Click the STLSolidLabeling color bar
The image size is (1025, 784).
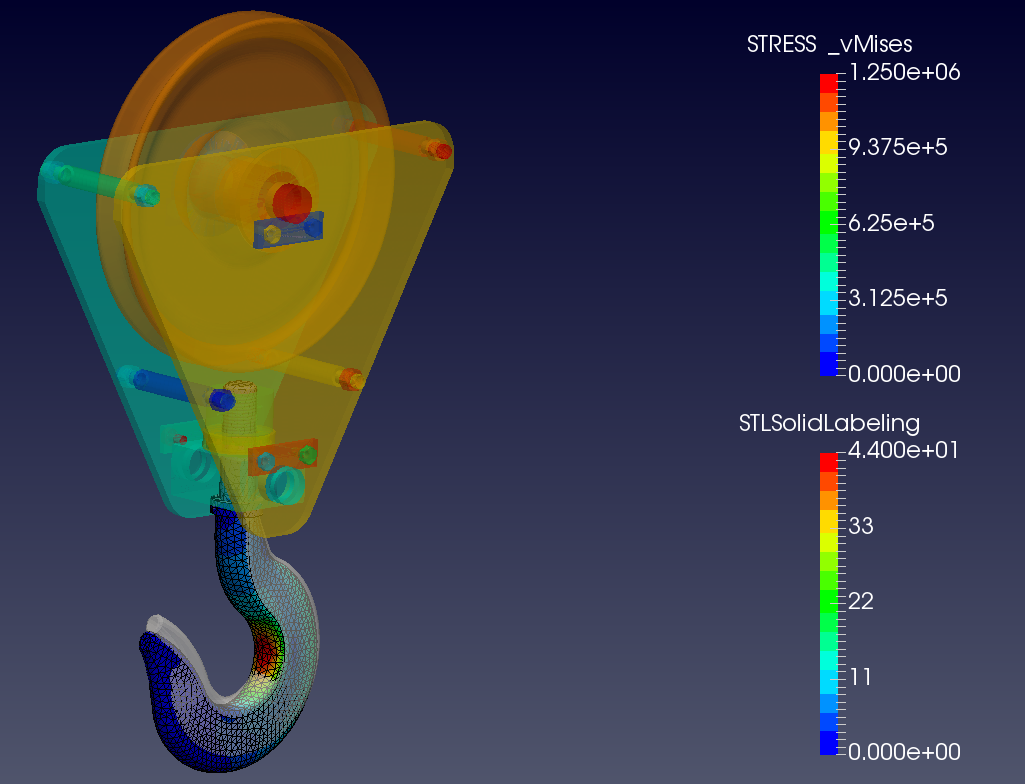point(828,604)
